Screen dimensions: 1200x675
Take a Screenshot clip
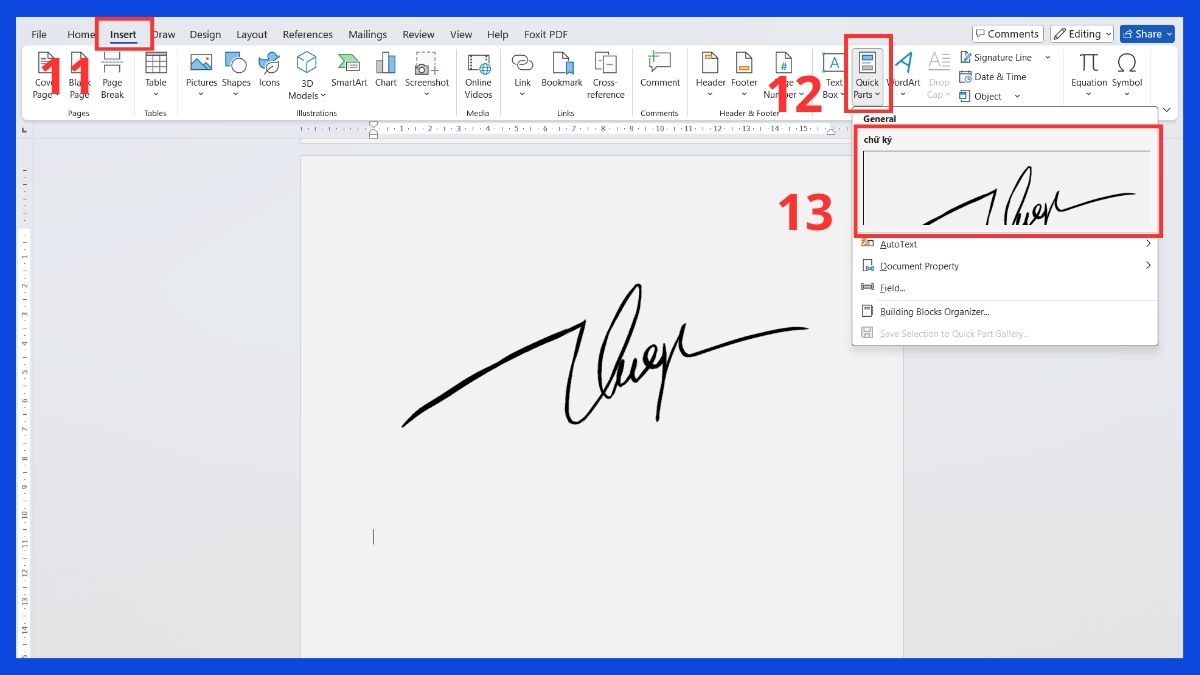[427, 75]
